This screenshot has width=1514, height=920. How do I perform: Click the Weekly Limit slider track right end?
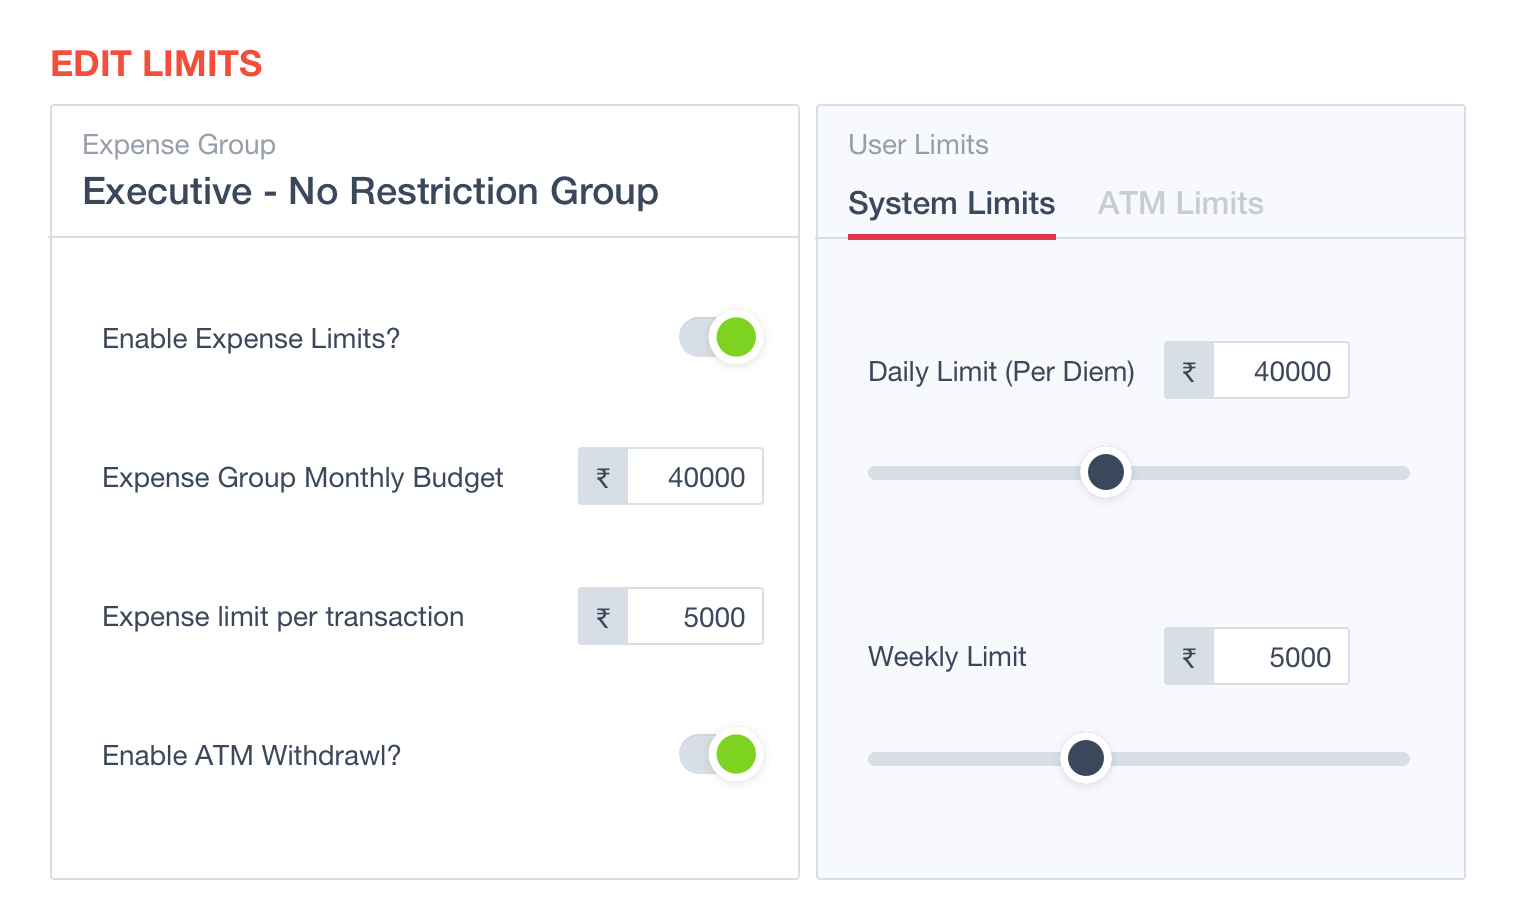coord(1400,759)
